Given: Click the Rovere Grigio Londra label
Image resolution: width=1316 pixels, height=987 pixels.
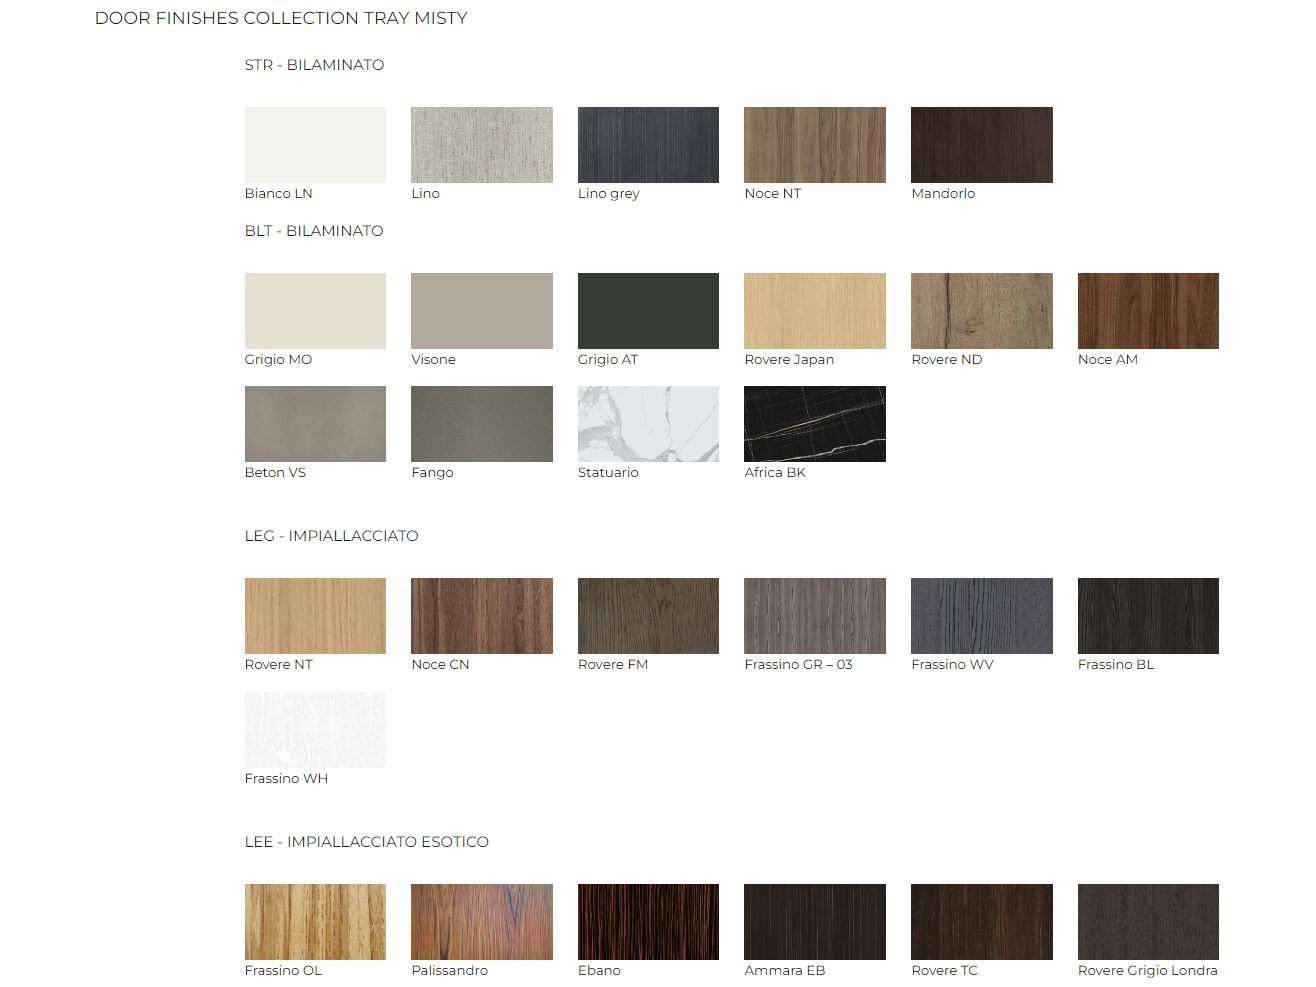Looking at the screenshot, I should [1147, 970].
